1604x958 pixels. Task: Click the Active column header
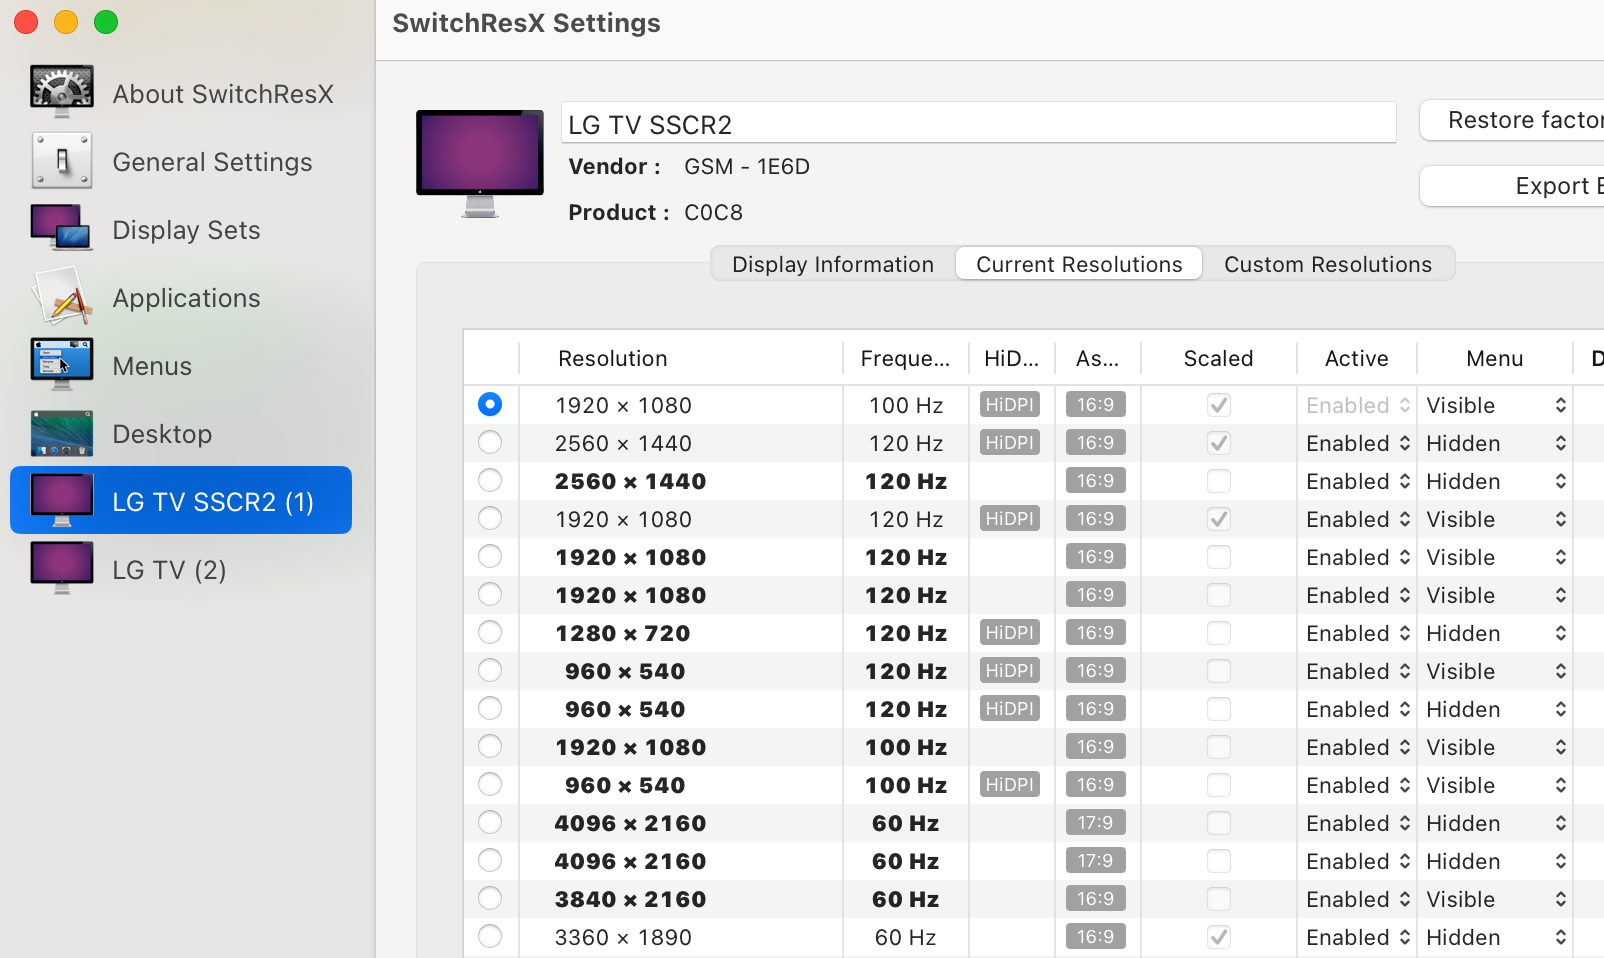pos(1357,358)
